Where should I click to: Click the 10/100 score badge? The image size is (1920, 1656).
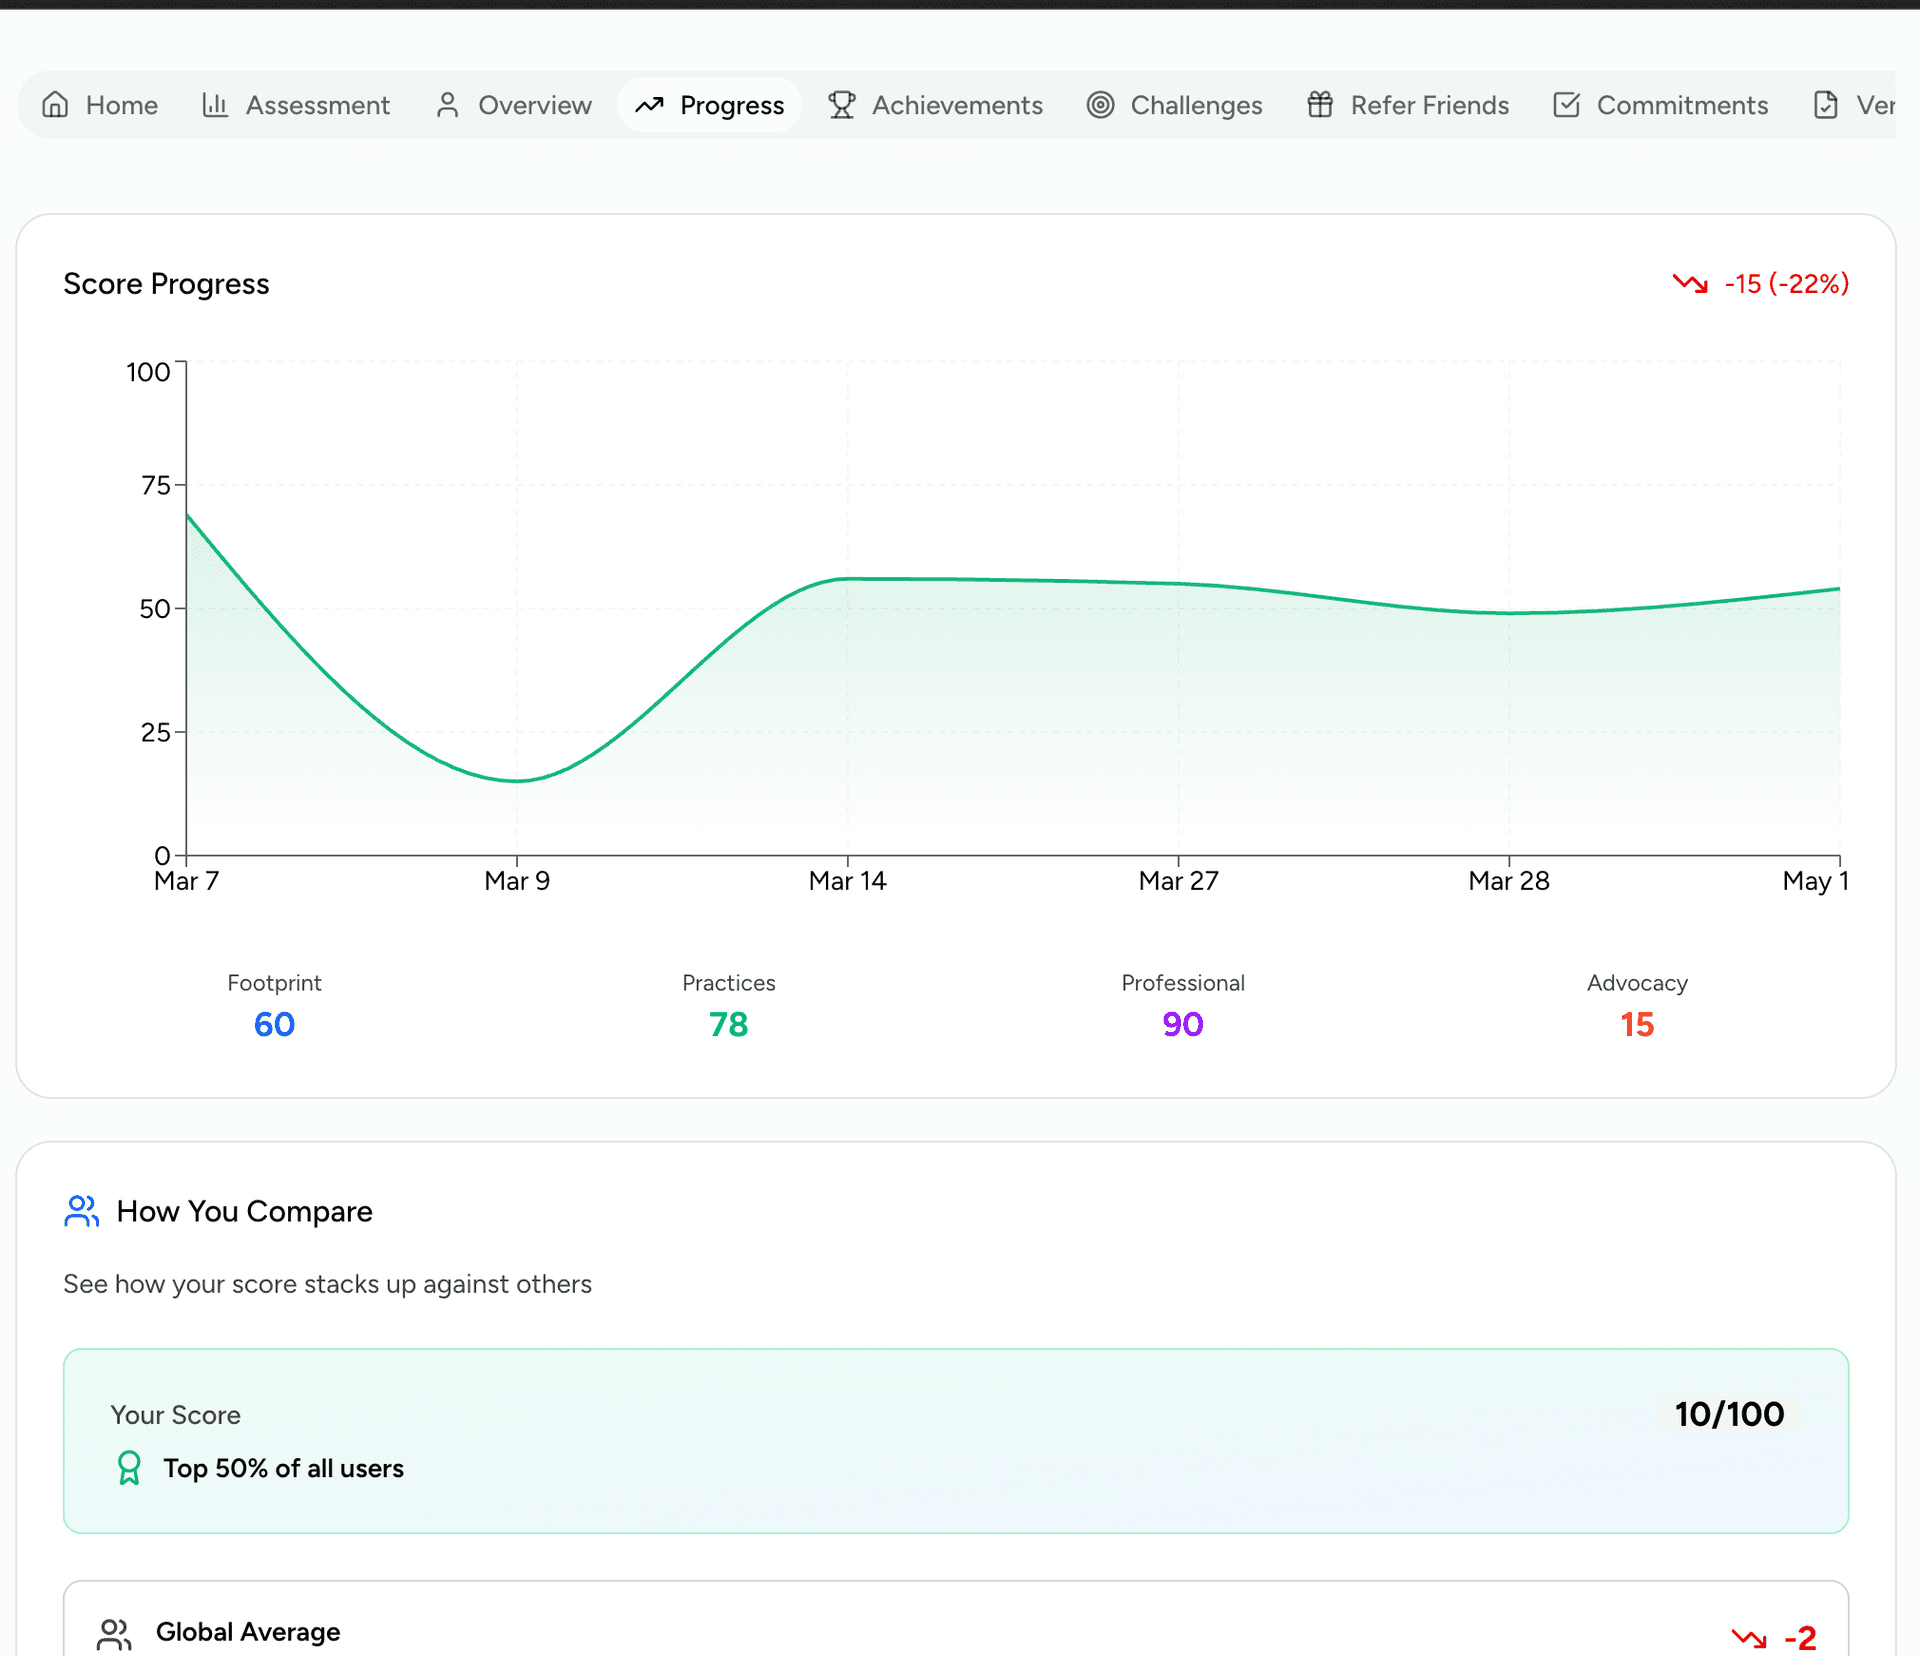[x=1730, y=1414]
